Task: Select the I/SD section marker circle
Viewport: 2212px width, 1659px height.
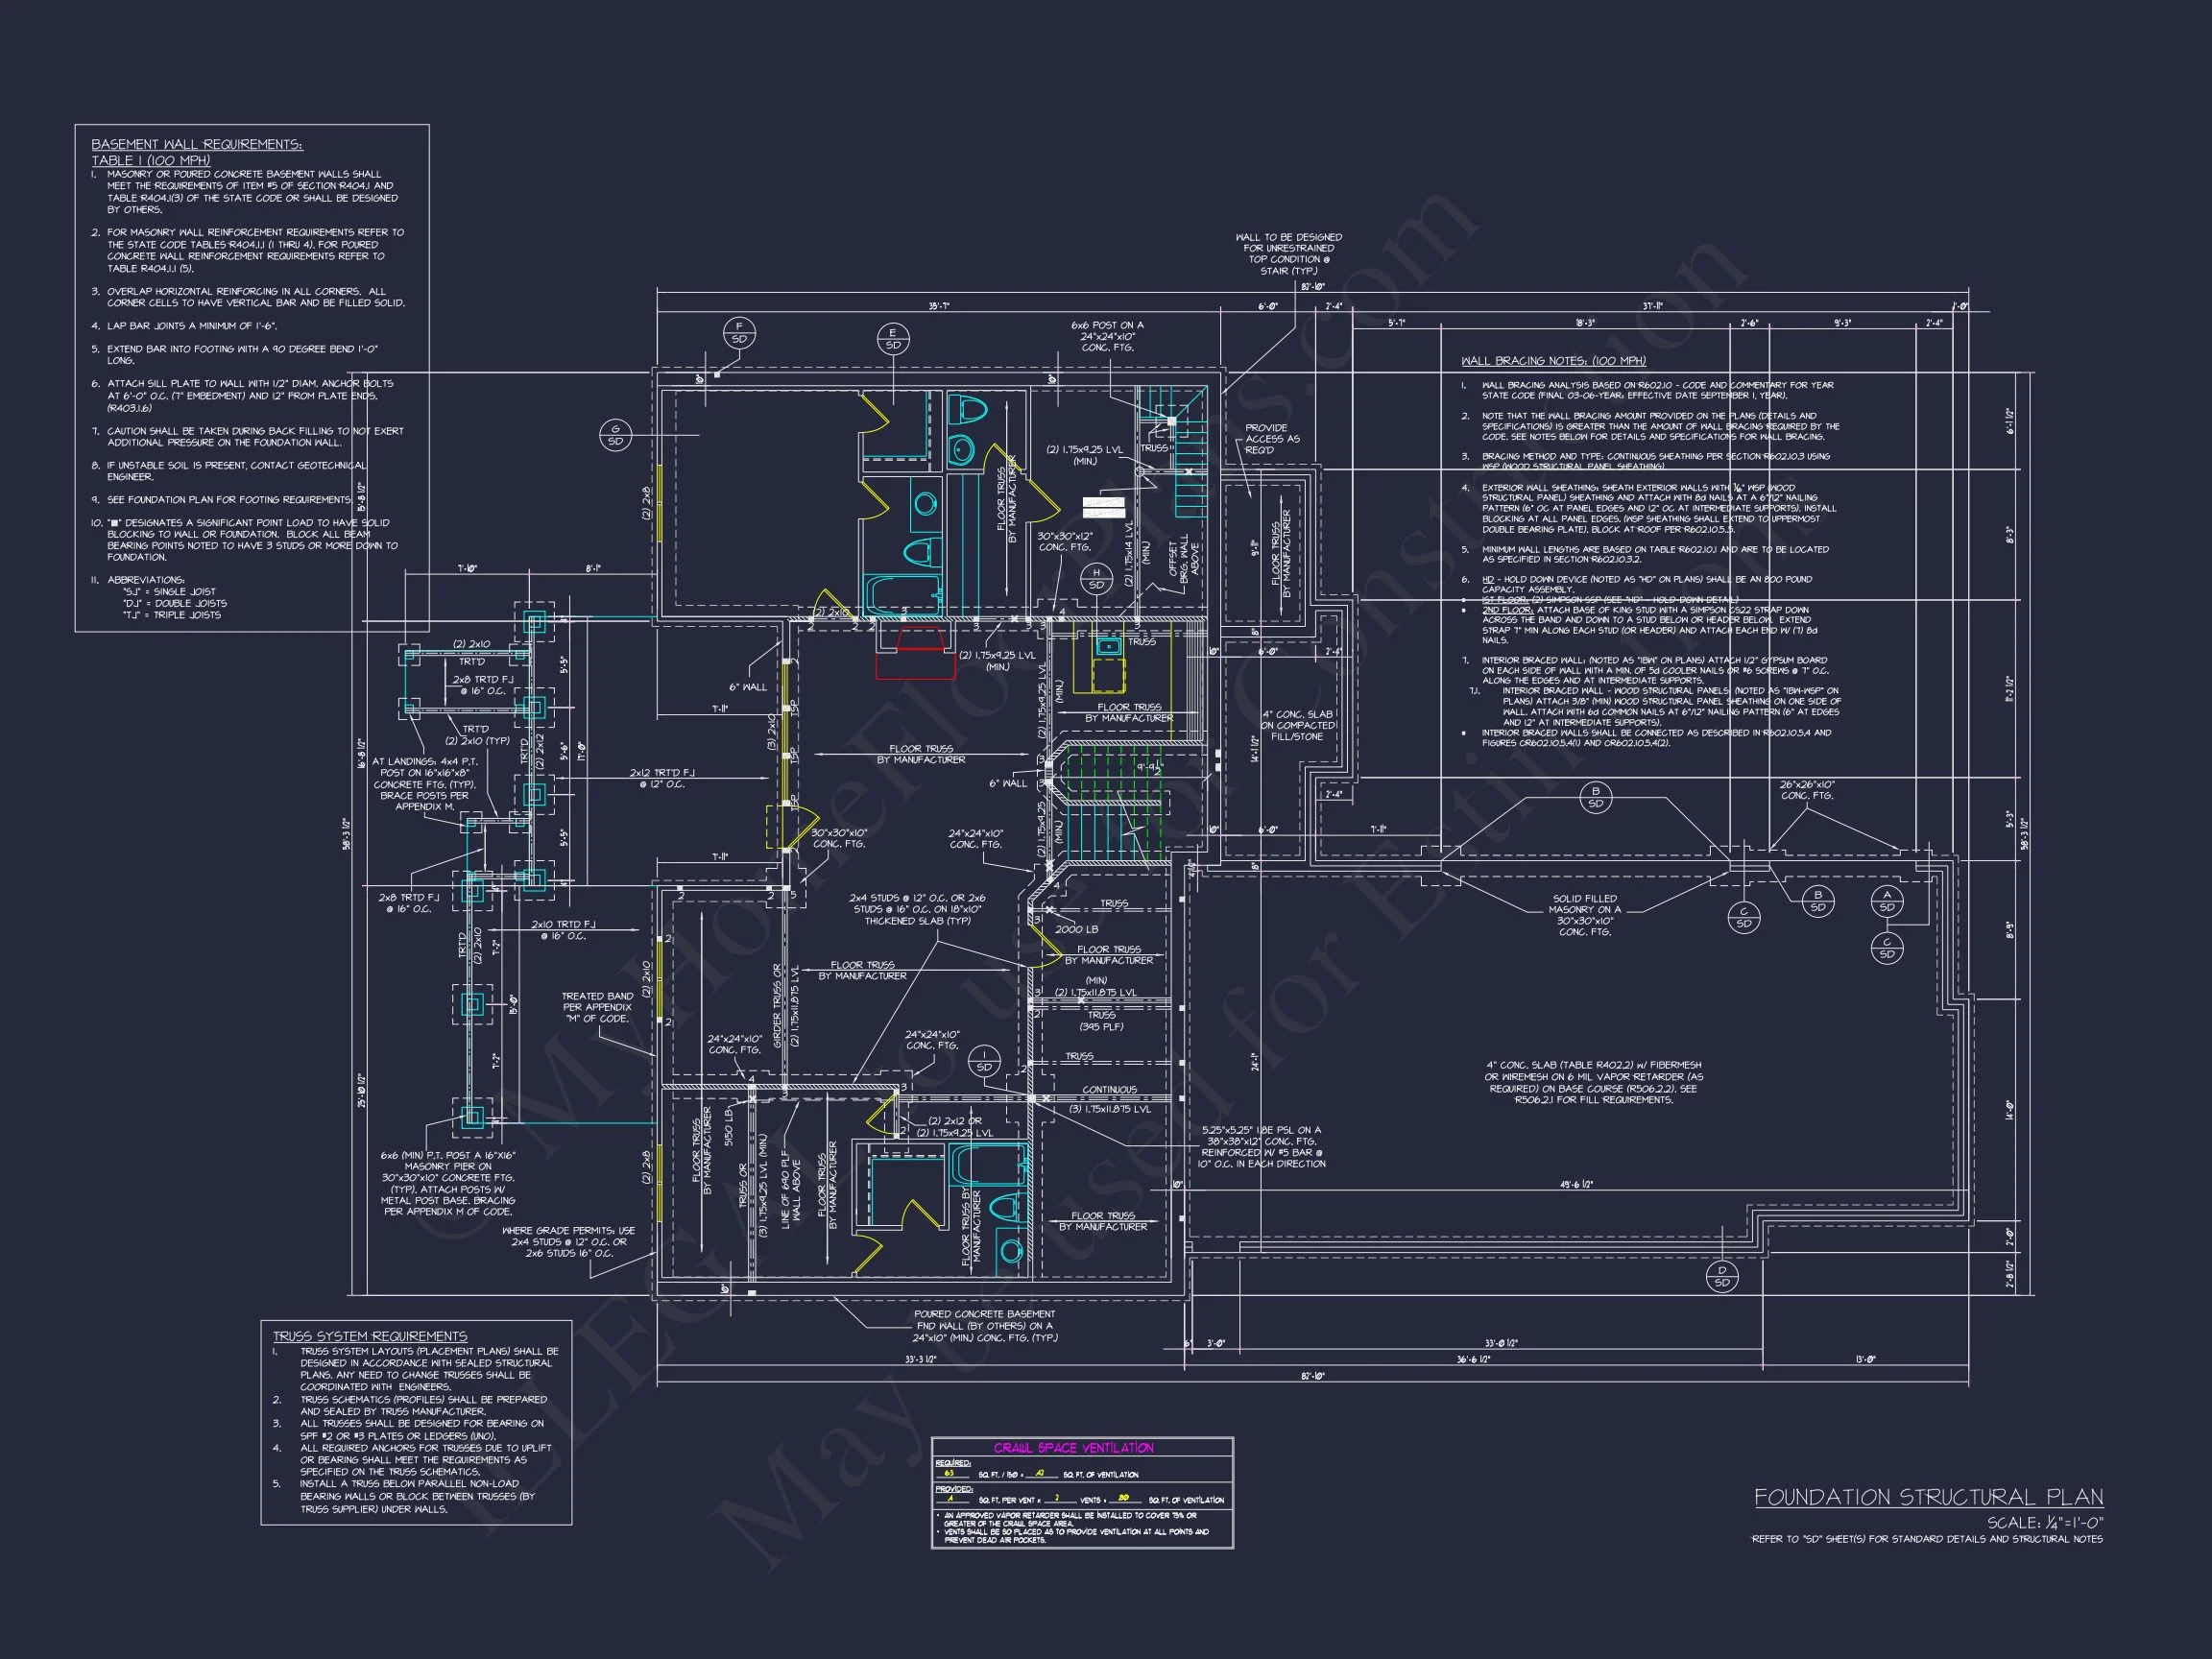Action: 984,1061
